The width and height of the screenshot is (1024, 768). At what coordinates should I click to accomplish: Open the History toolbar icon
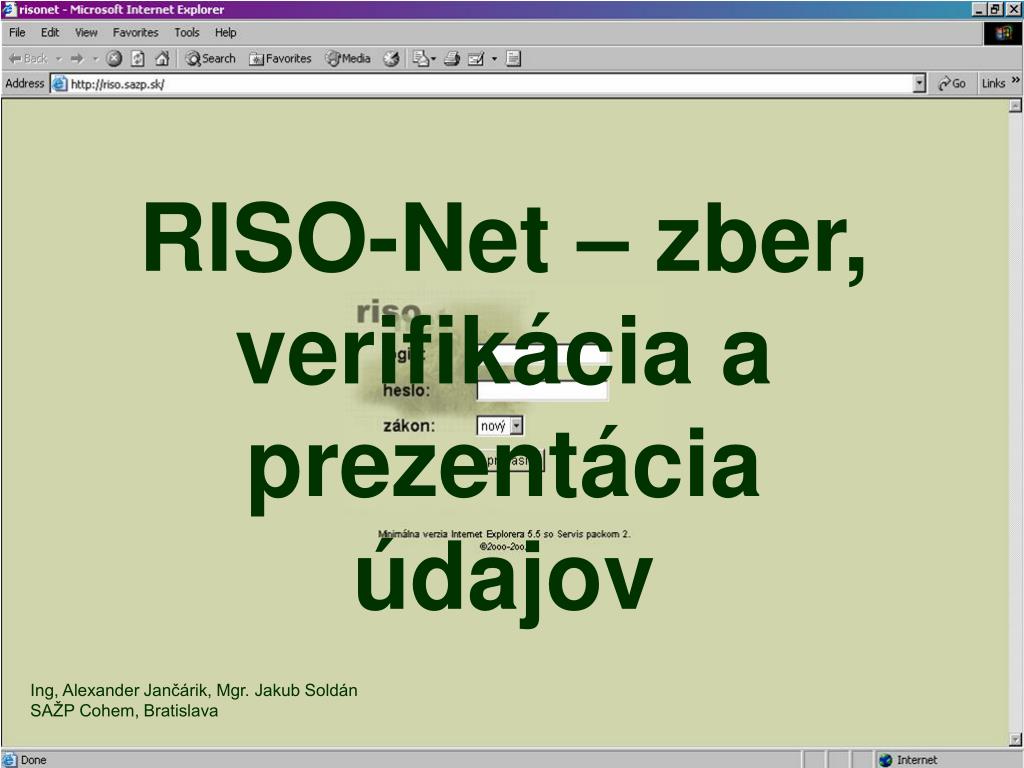coord(391,59)
